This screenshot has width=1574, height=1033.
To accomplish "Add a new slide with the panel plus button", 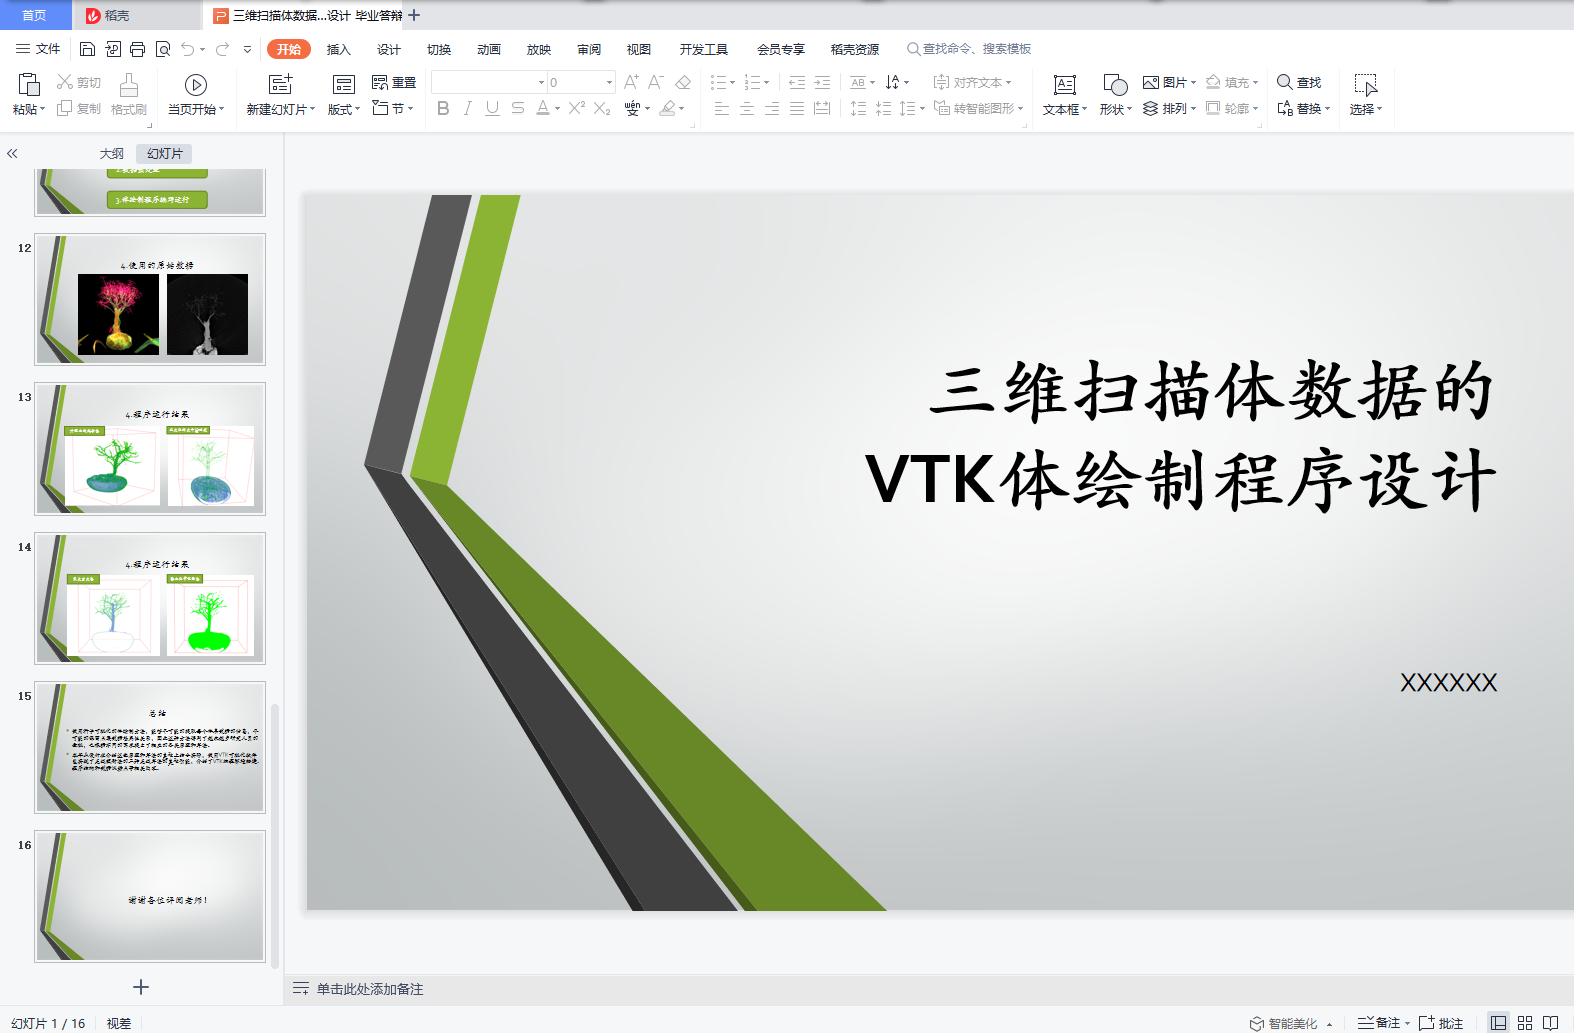I will click(x=141, y=987).
